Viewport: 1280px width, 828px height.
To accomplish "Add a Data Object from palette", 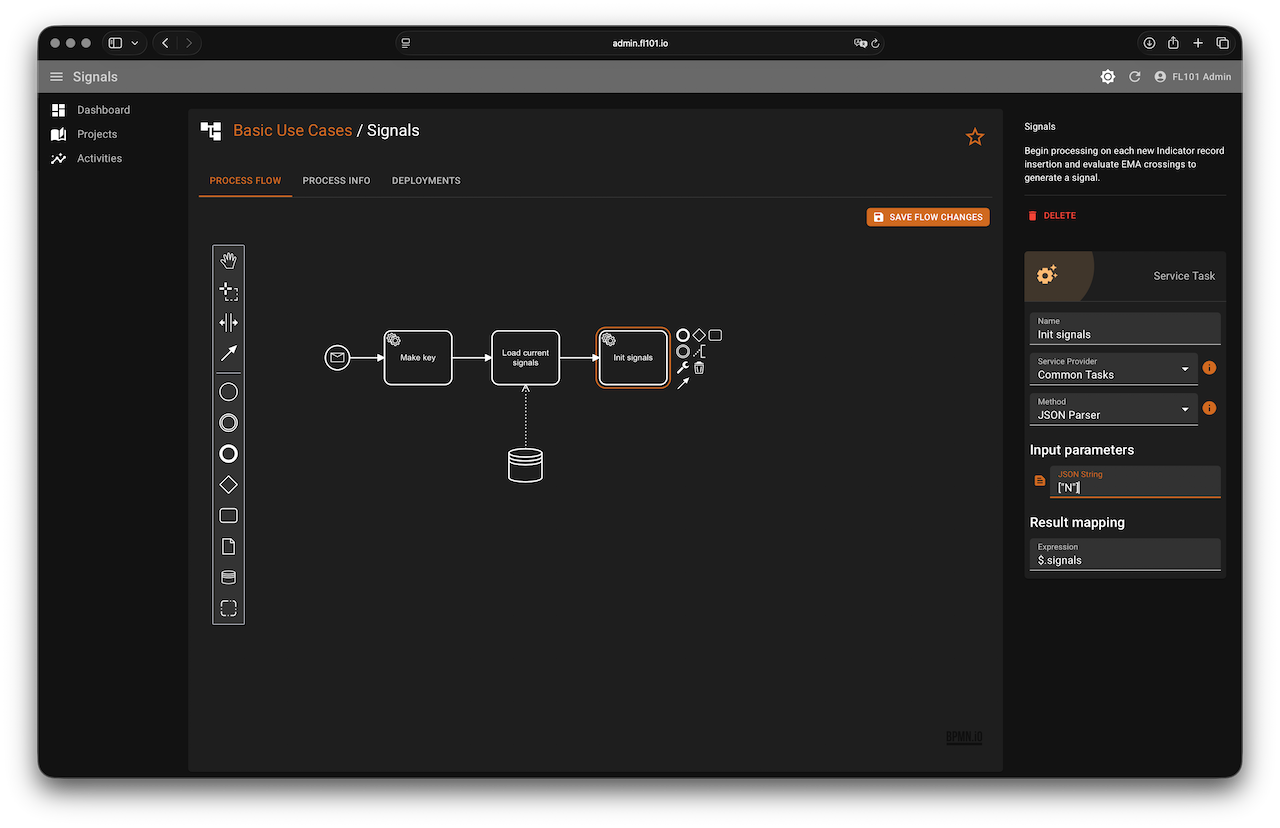I will (228, 547).
